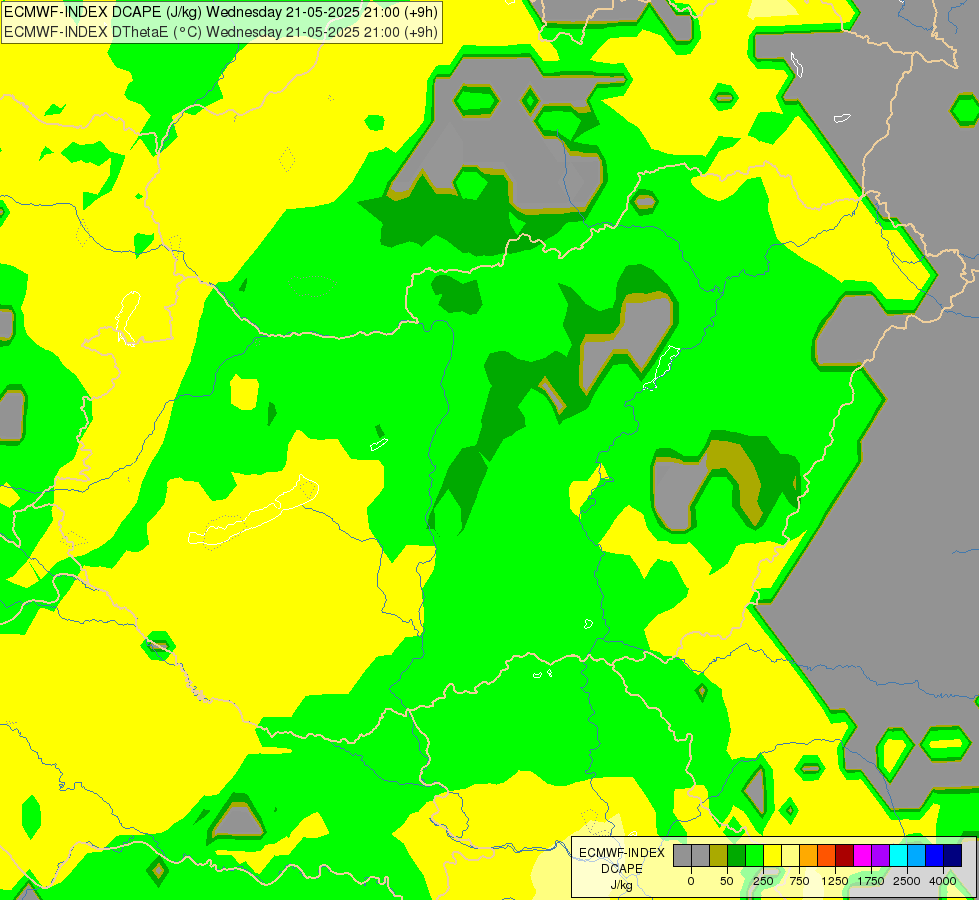The height and width of the screenshot is (900, 979).
Task: Click the legend value 250
Action: click(x=763, y=881)
